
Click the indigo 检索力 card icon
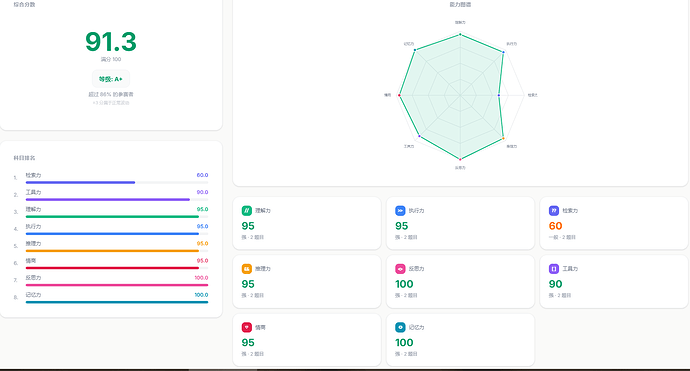554,210
